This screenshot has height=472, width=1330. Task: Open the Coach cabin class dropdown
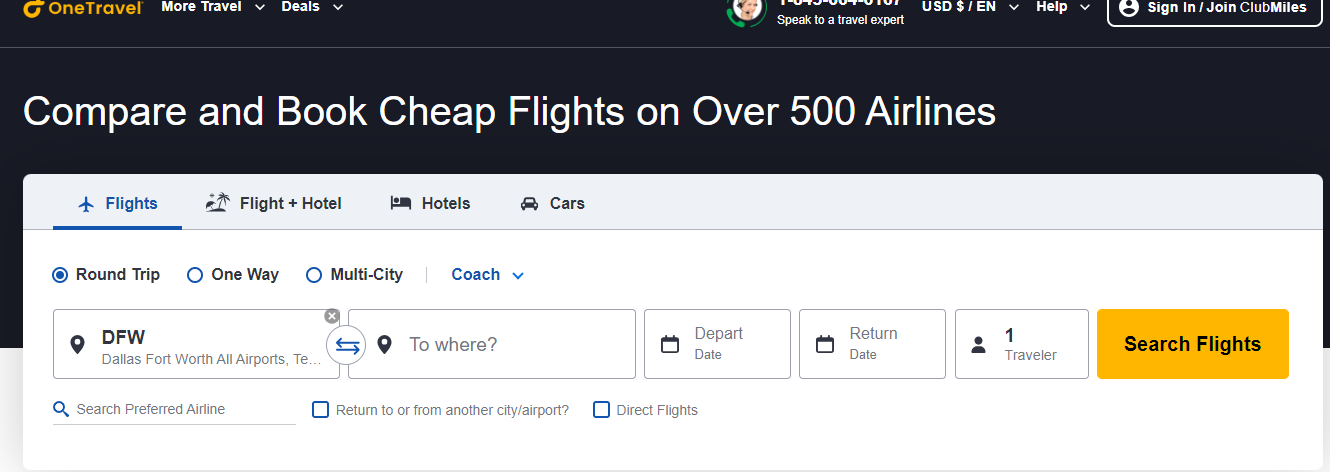(488, 275)
